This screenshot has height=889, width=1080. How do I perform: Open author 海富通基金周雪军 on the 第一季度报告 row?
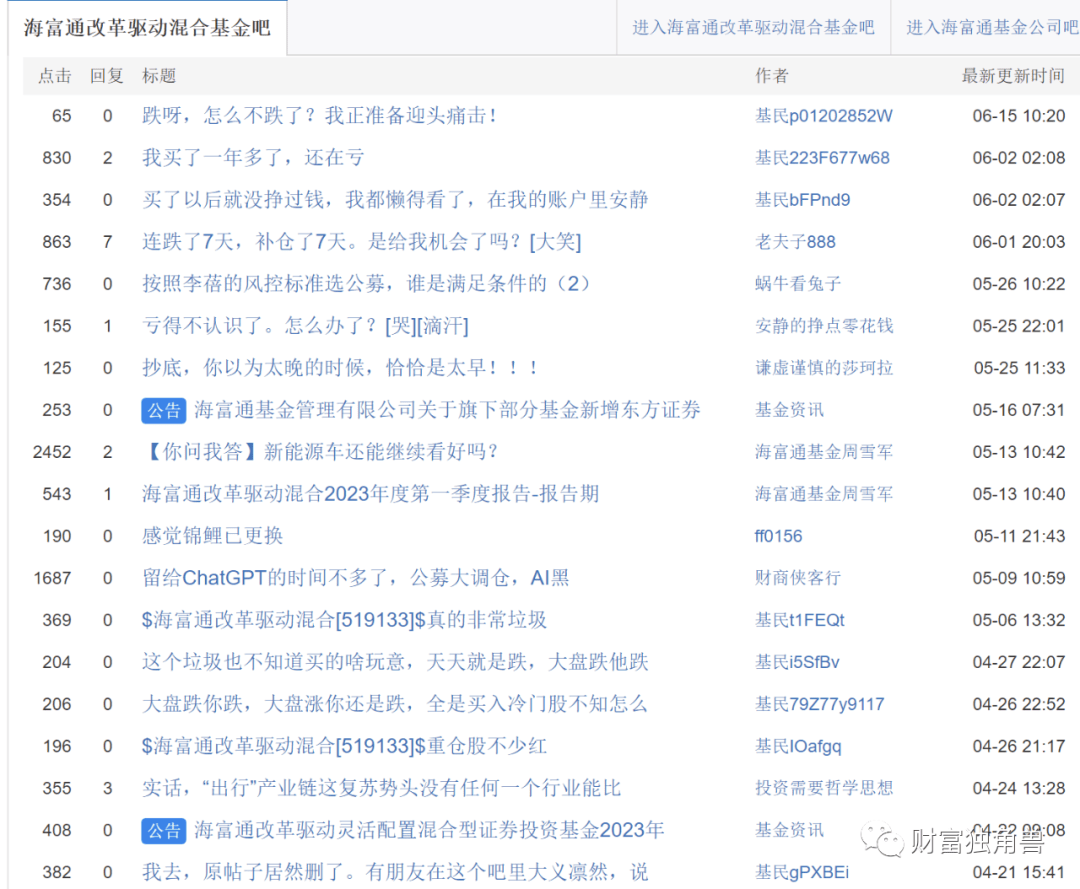(x=824, y=494)
